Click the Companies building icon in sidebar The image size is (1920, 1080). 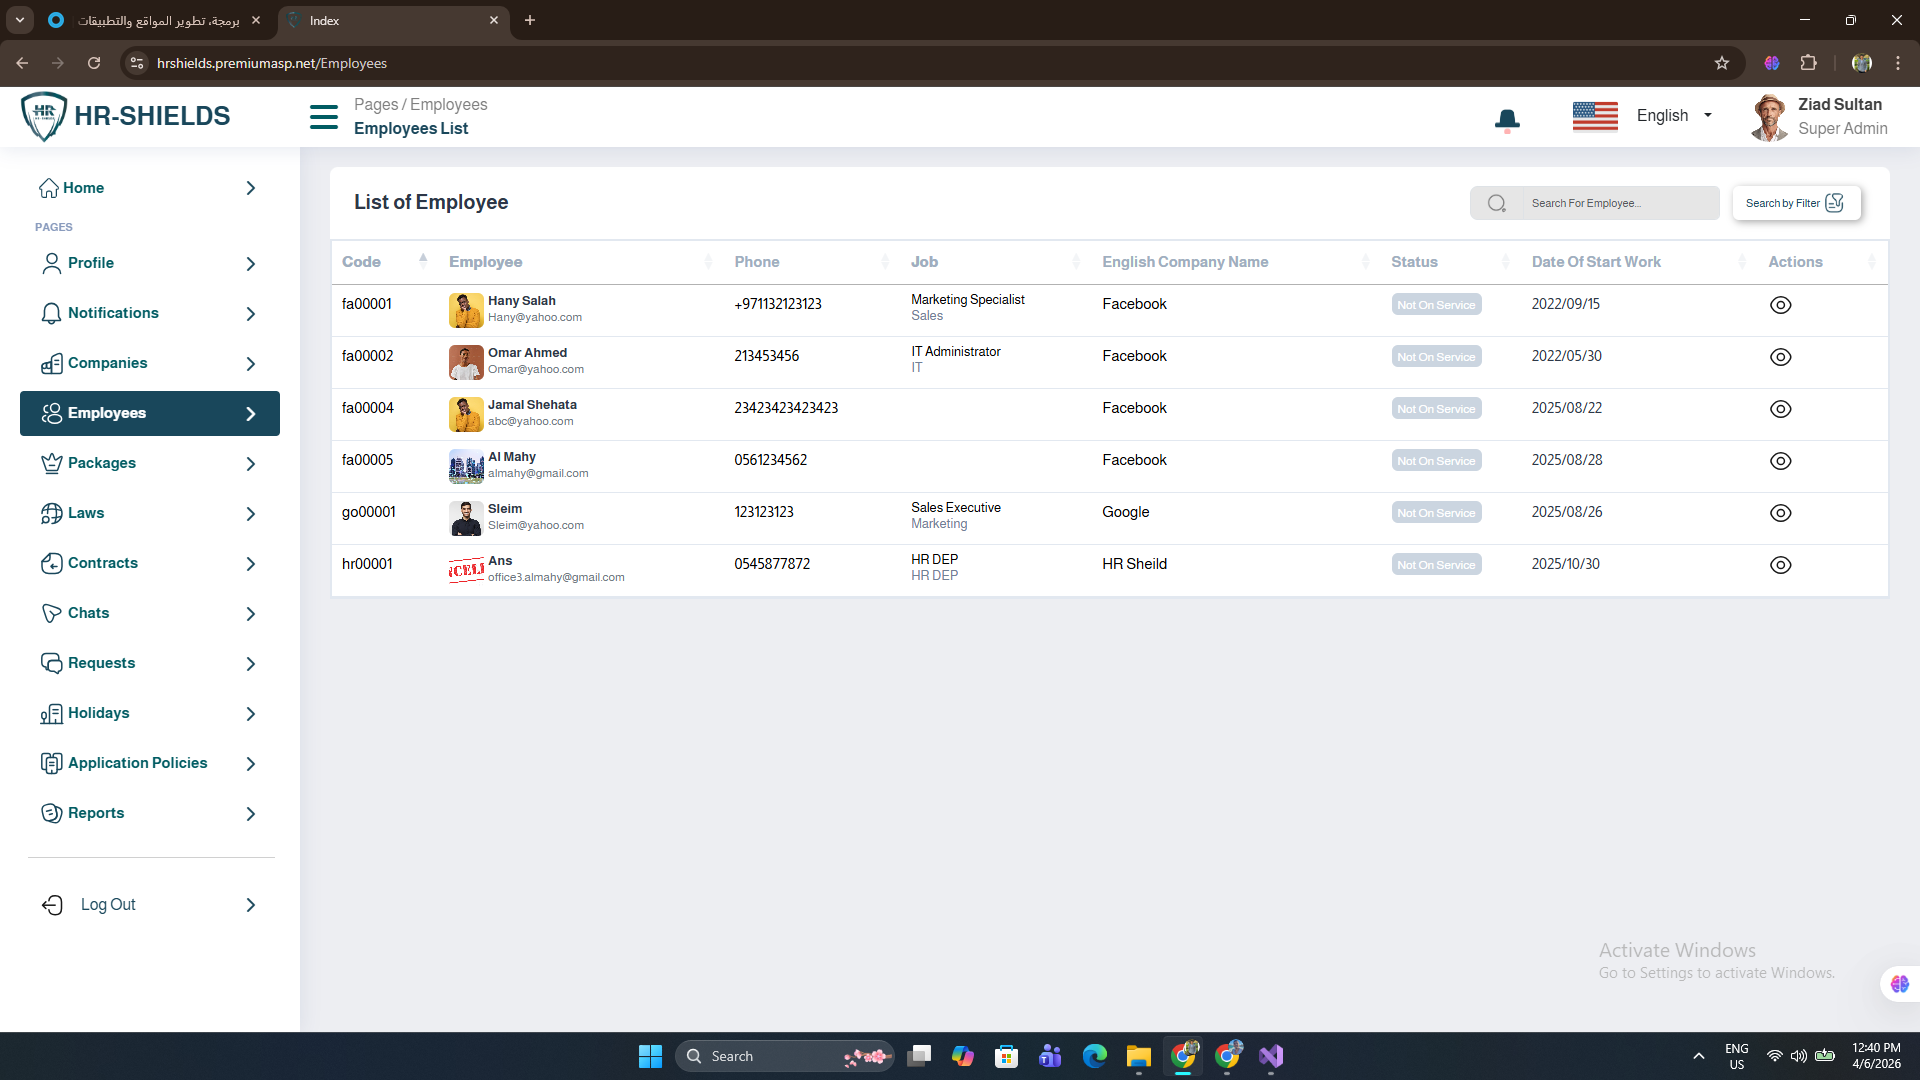(51, 364)
